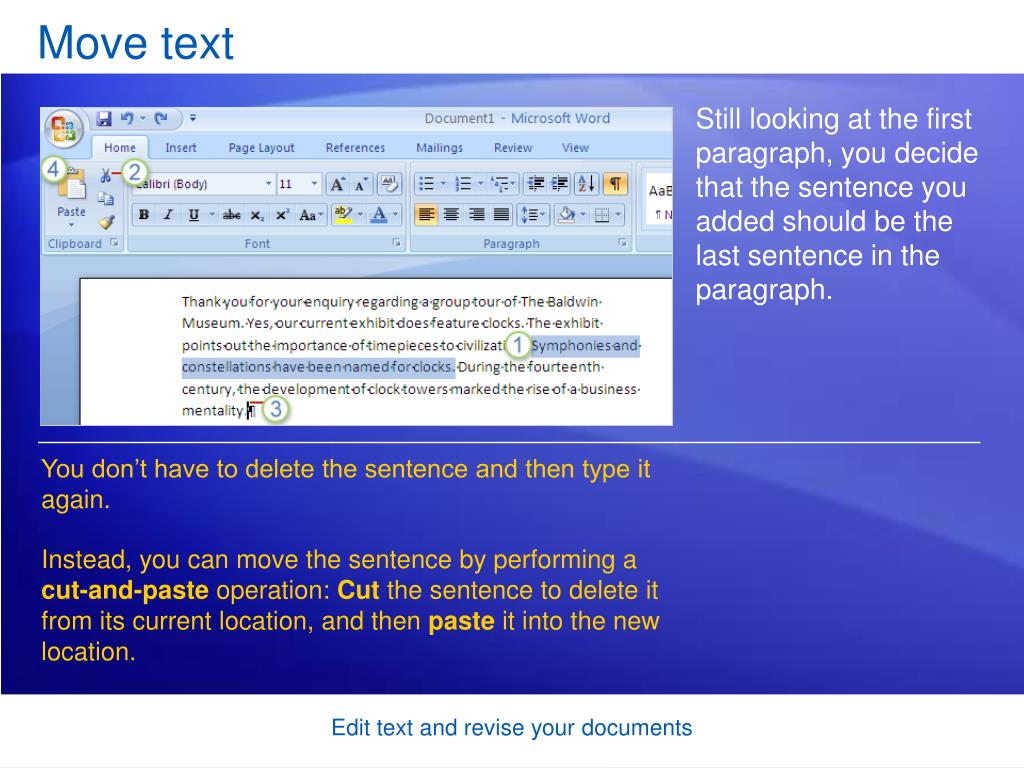Click the highlighted sentence 'Symphonies and'
The image size is (1024, 768).
point(585,345)
